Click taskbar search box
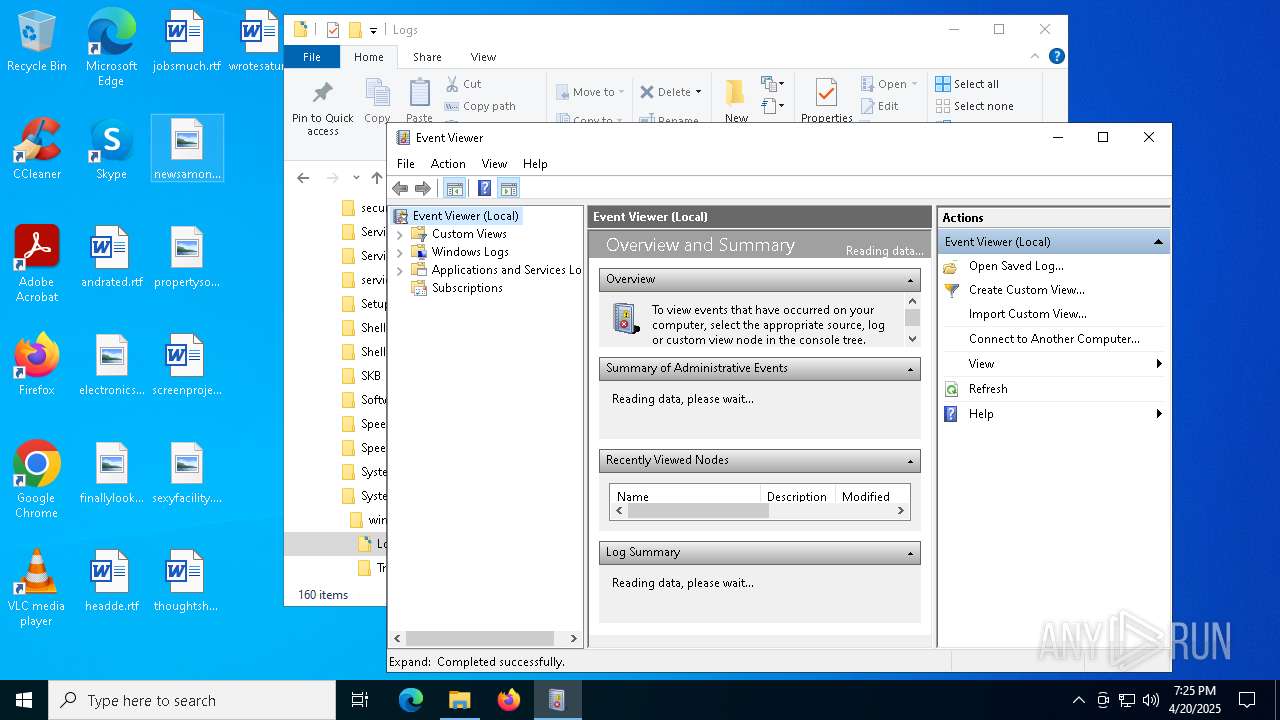 click(192, 700)
